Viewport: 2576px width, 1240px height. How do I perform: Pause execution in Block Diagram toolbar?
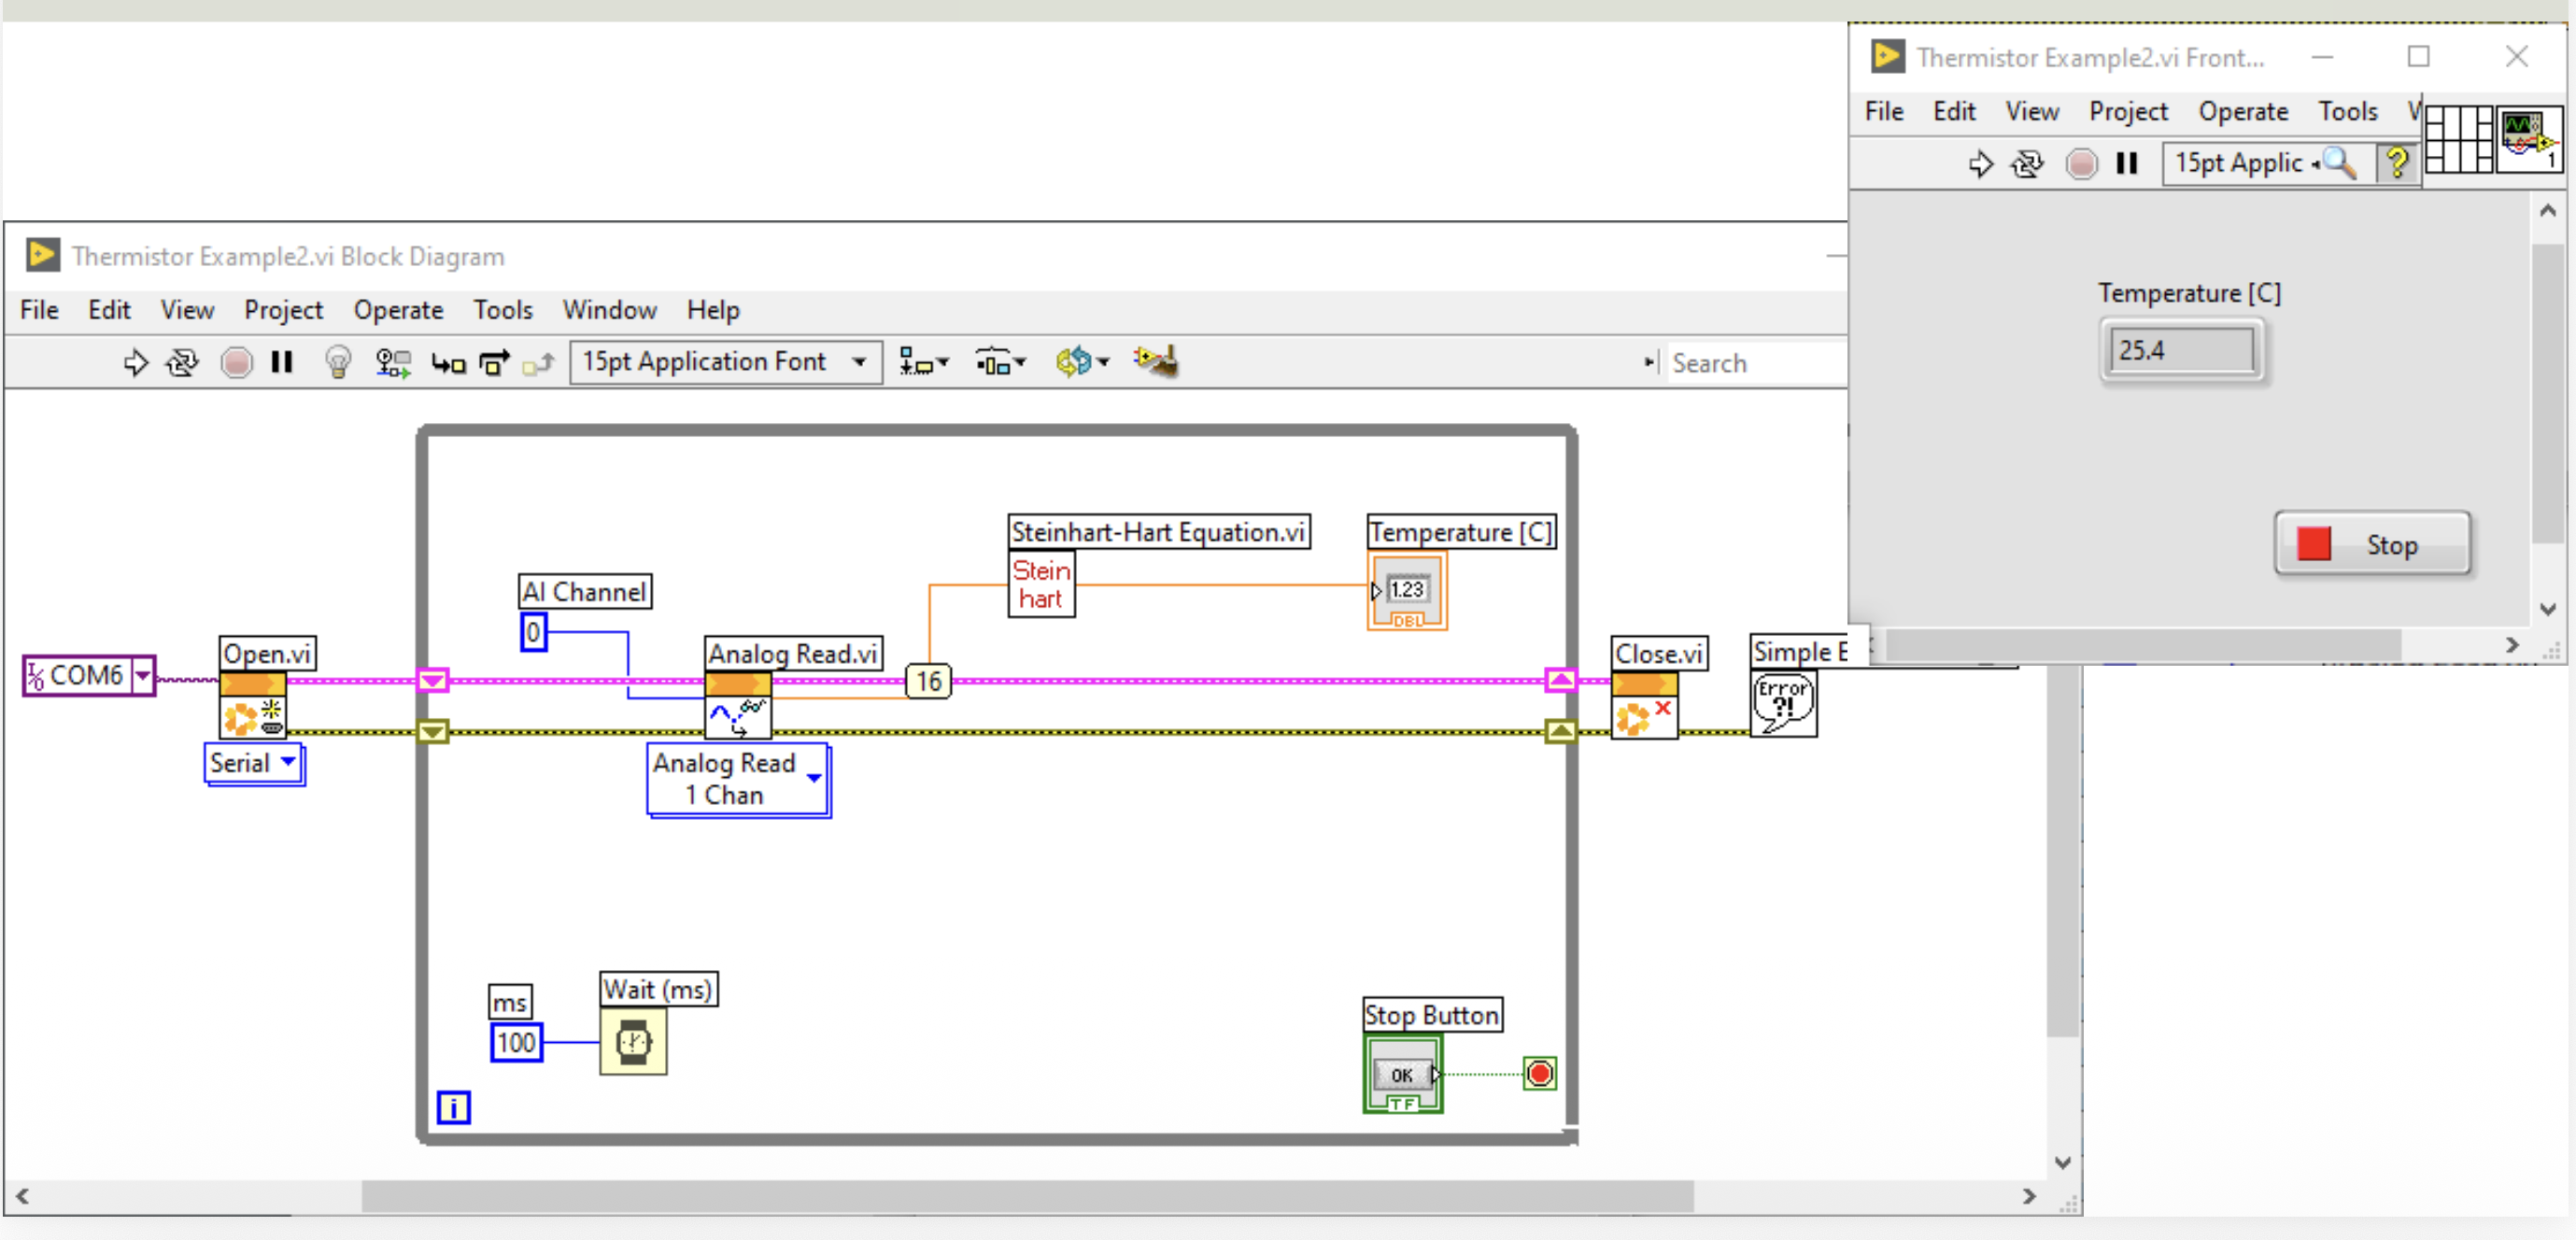pyautogui.click(x=282, y=362)
